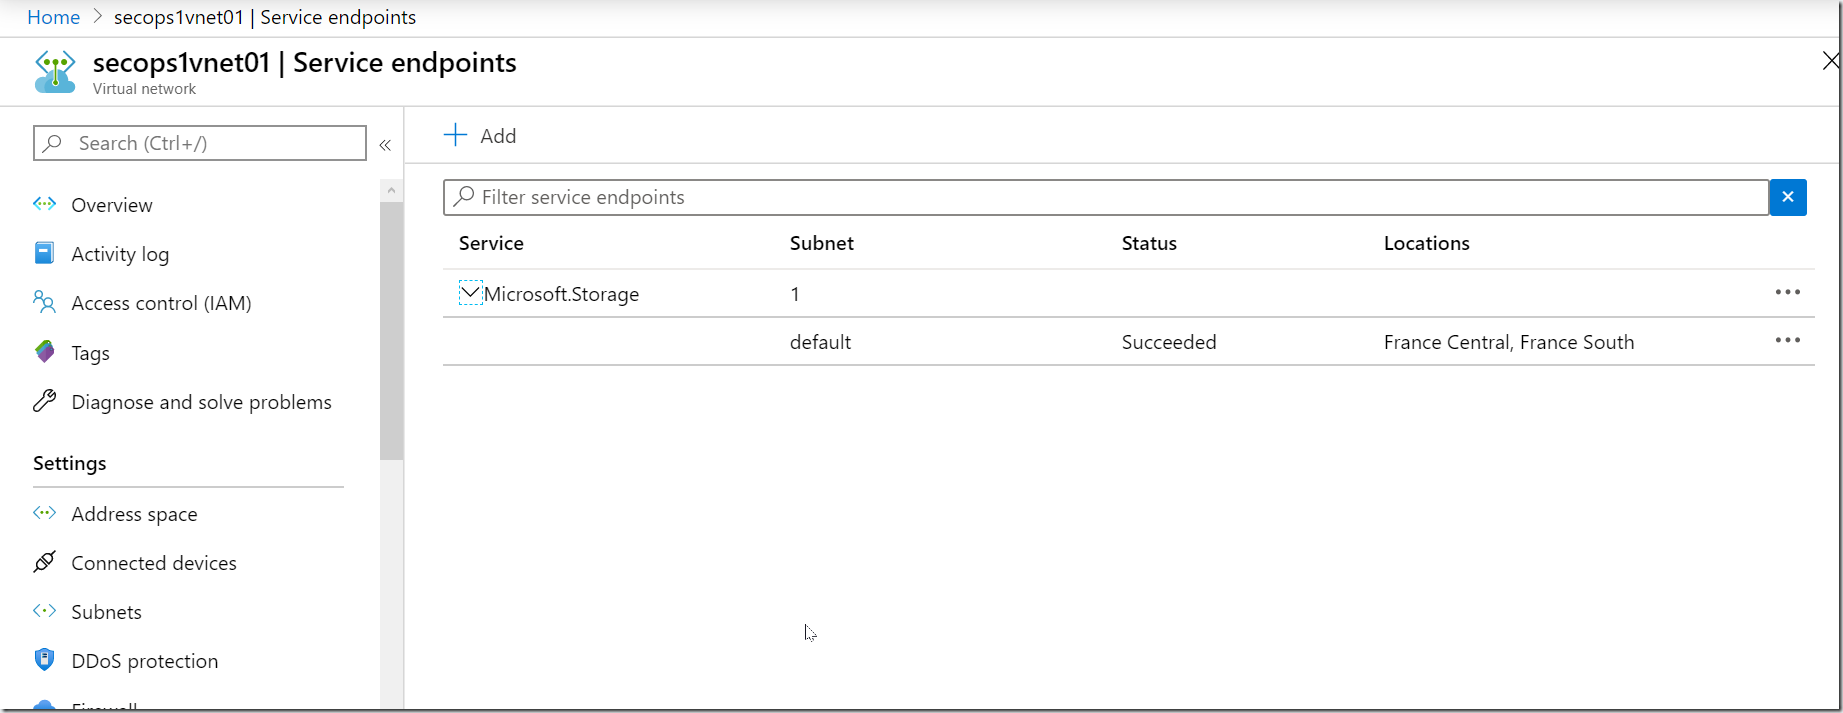Select the Microsoft.Storage service name
1843x713 pixels.
coord(562,294)
